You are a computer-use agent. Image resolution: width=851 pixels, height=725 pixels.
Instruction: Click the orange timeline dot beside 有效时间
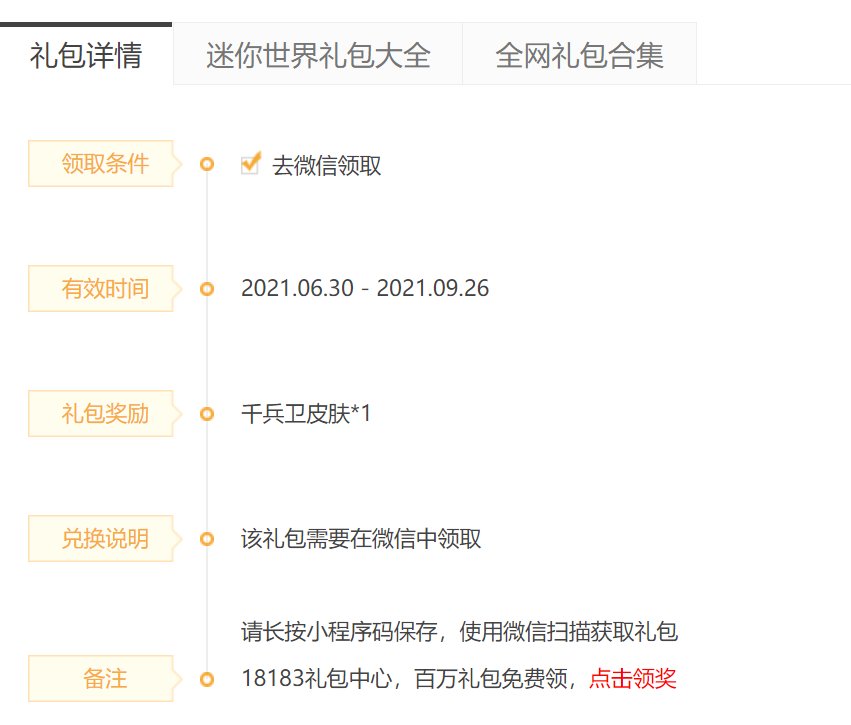(x=207, y=288)
